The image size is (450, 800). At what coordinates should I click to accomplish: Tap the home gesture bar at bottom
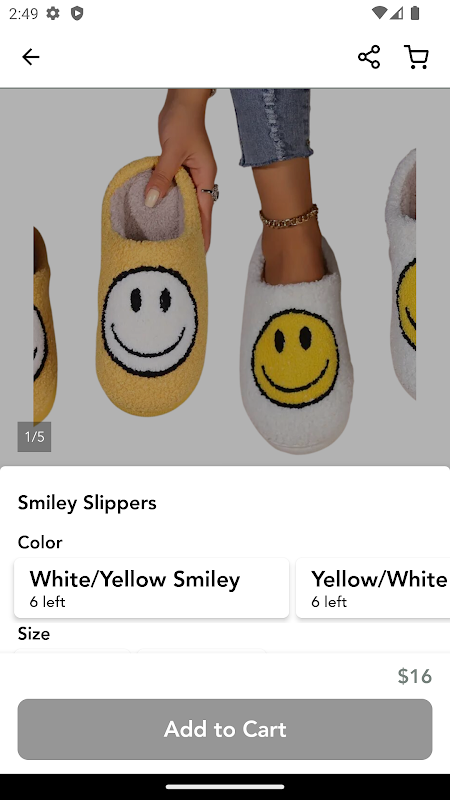coord(225,787)
